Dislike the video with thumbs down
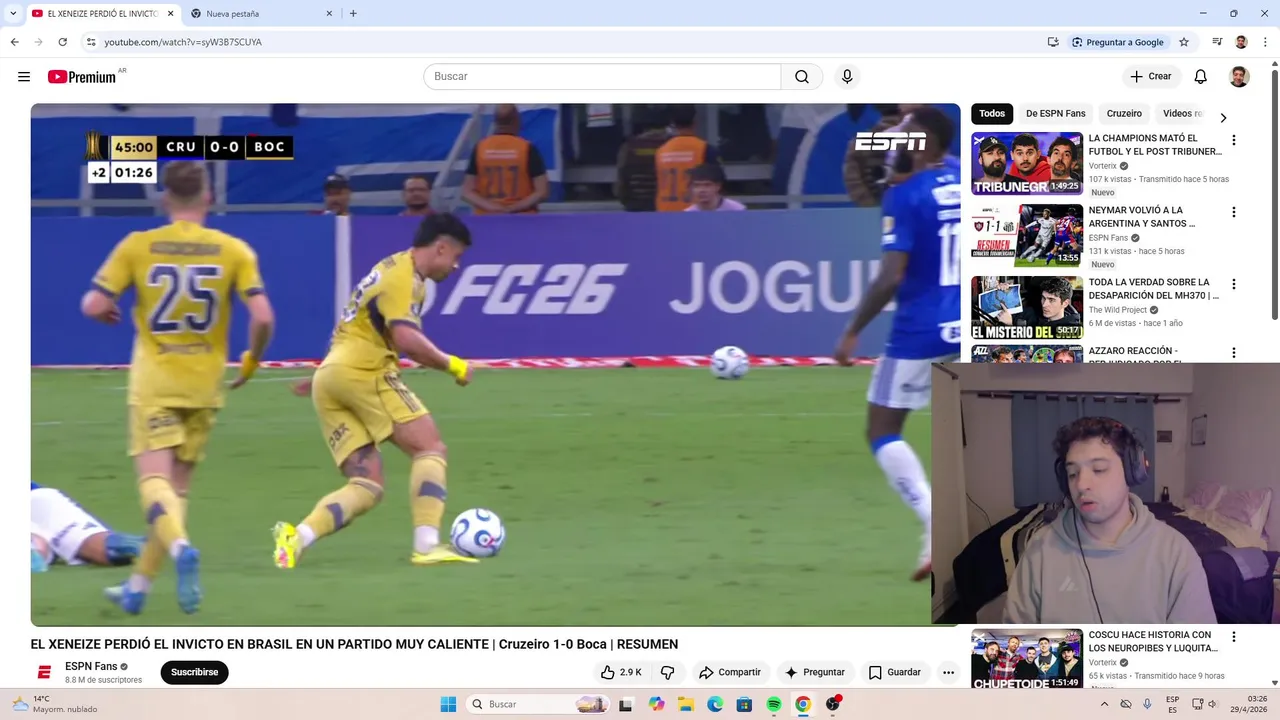 point(668,672)
